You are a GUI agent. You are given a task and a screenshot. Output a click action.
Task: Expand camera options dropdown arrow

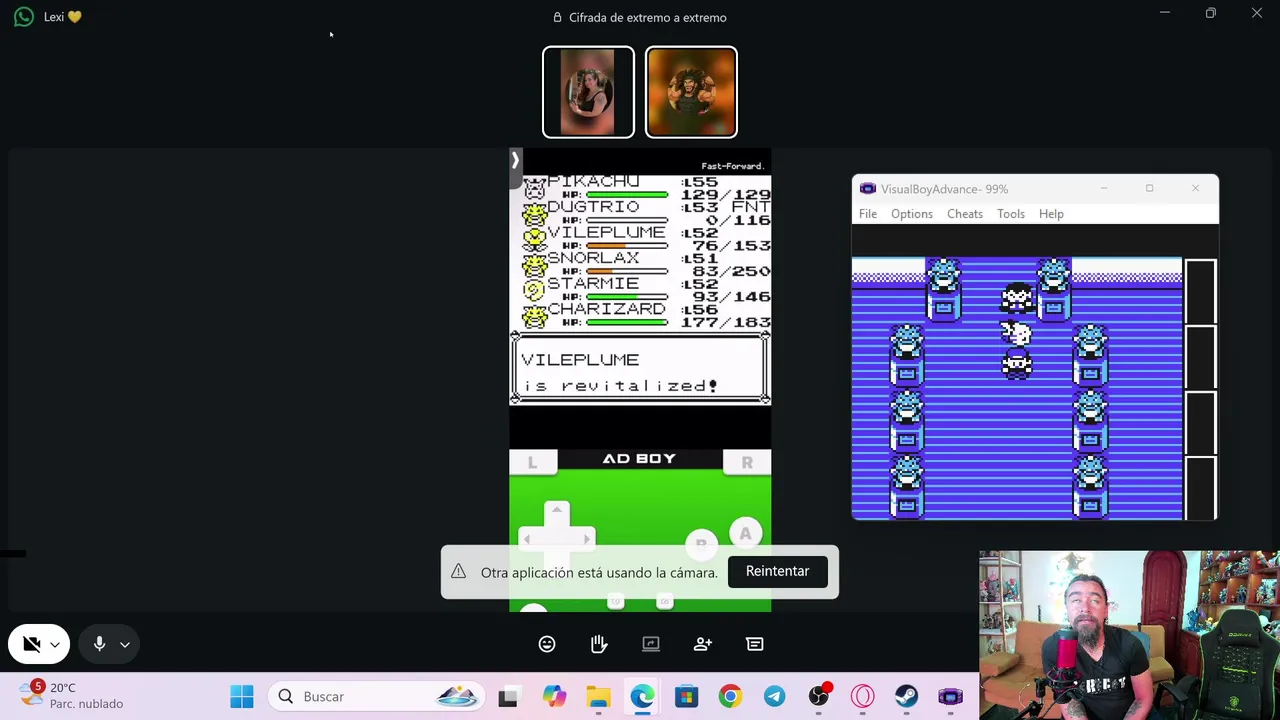click(55, 645)
